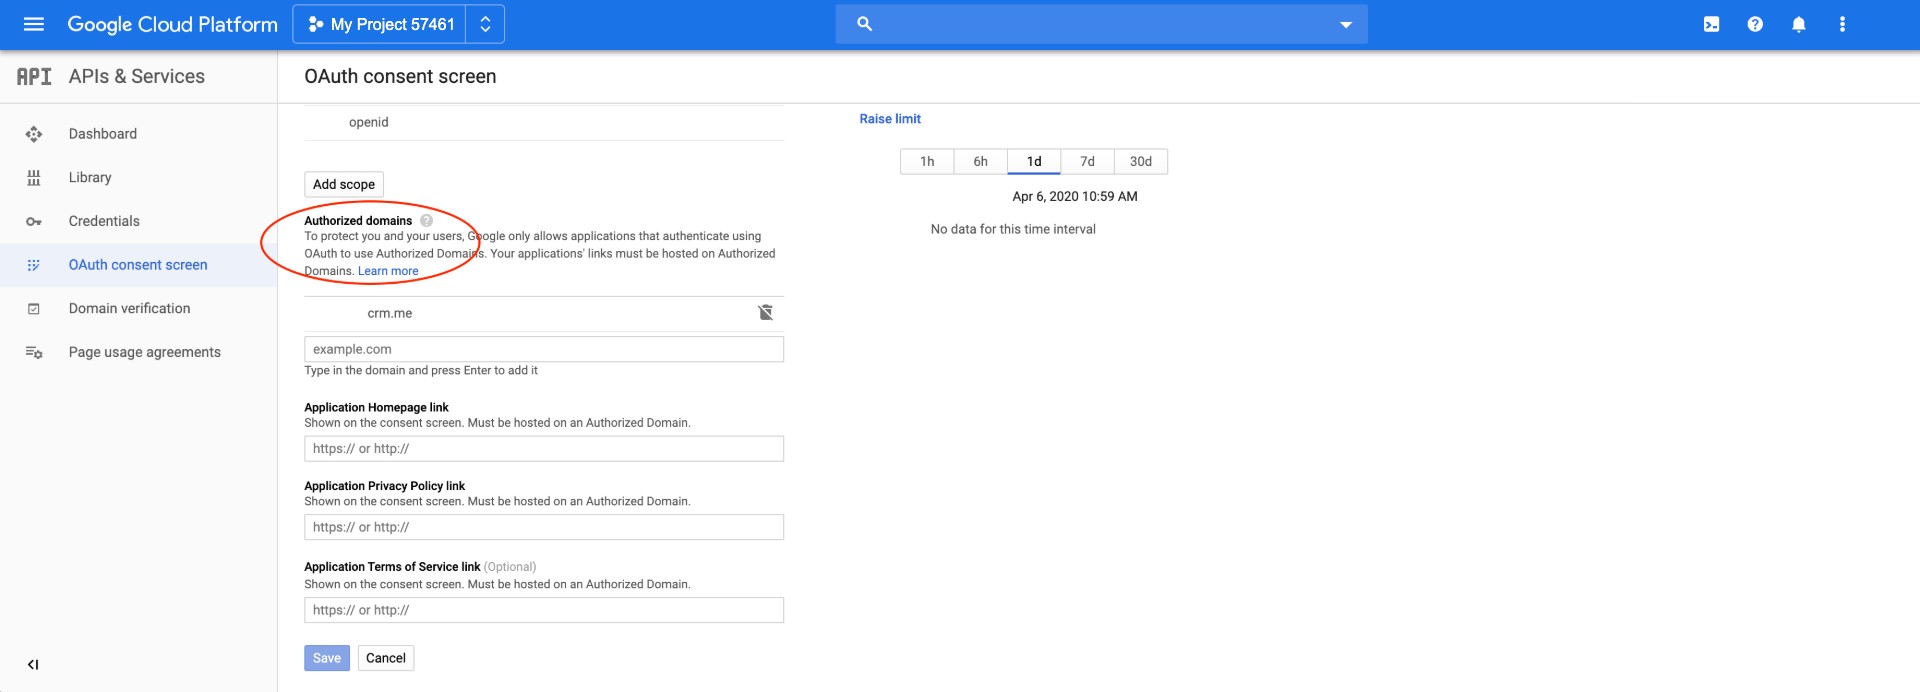Focus the top search bar field
This screenshot has height=692, width=1920.
pos(1101,24)
